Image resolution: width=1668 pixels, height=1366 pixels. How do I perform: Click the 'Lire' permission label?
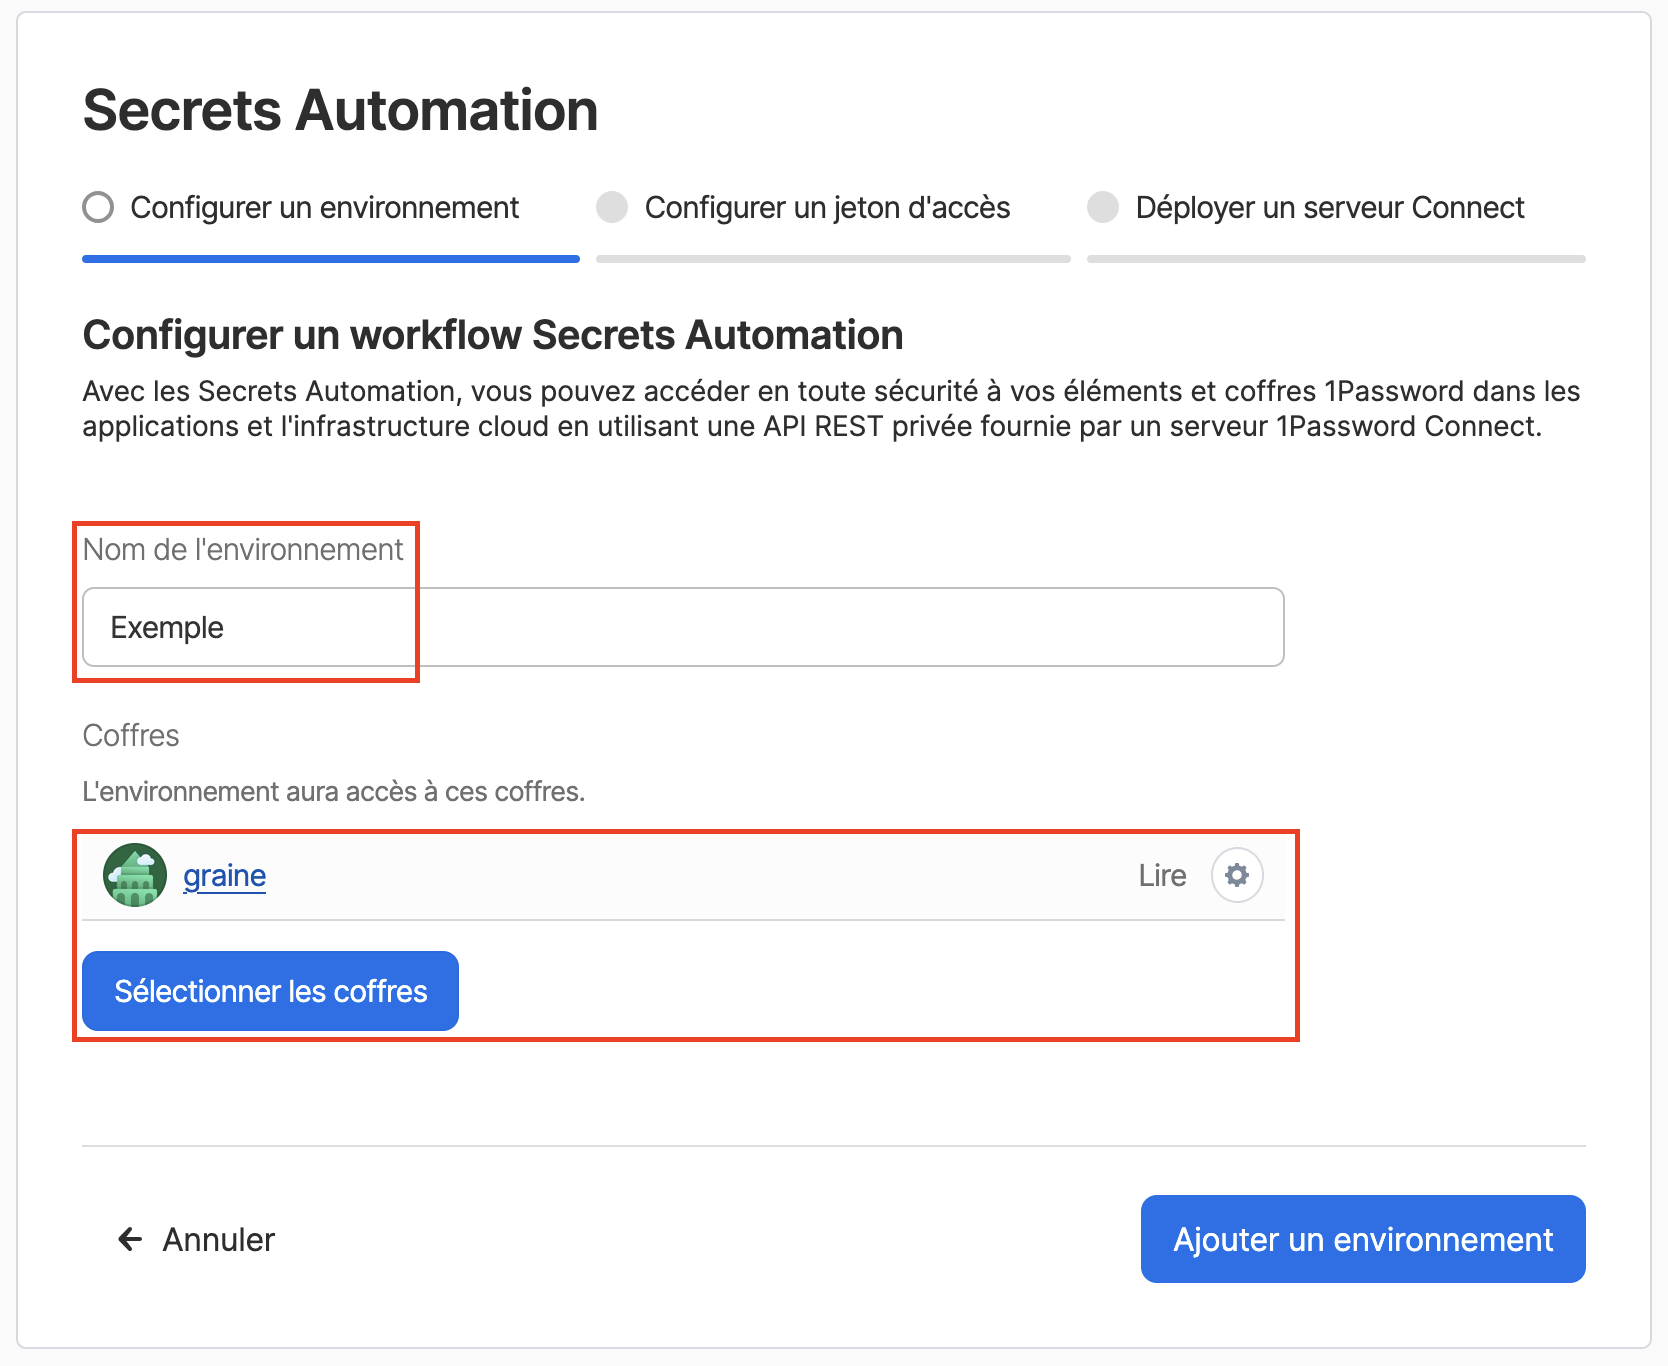tap(1162, 876)
